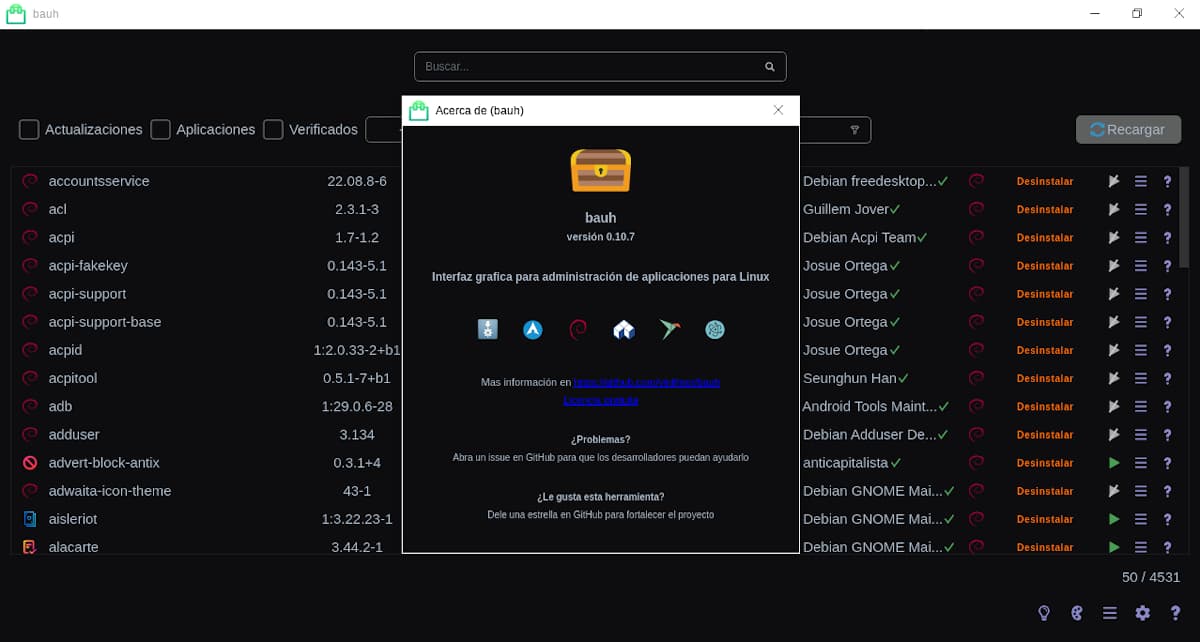Click the aisleriot app icon in the list
This screenshot has height=642, width=1200.
coord(30,519)
